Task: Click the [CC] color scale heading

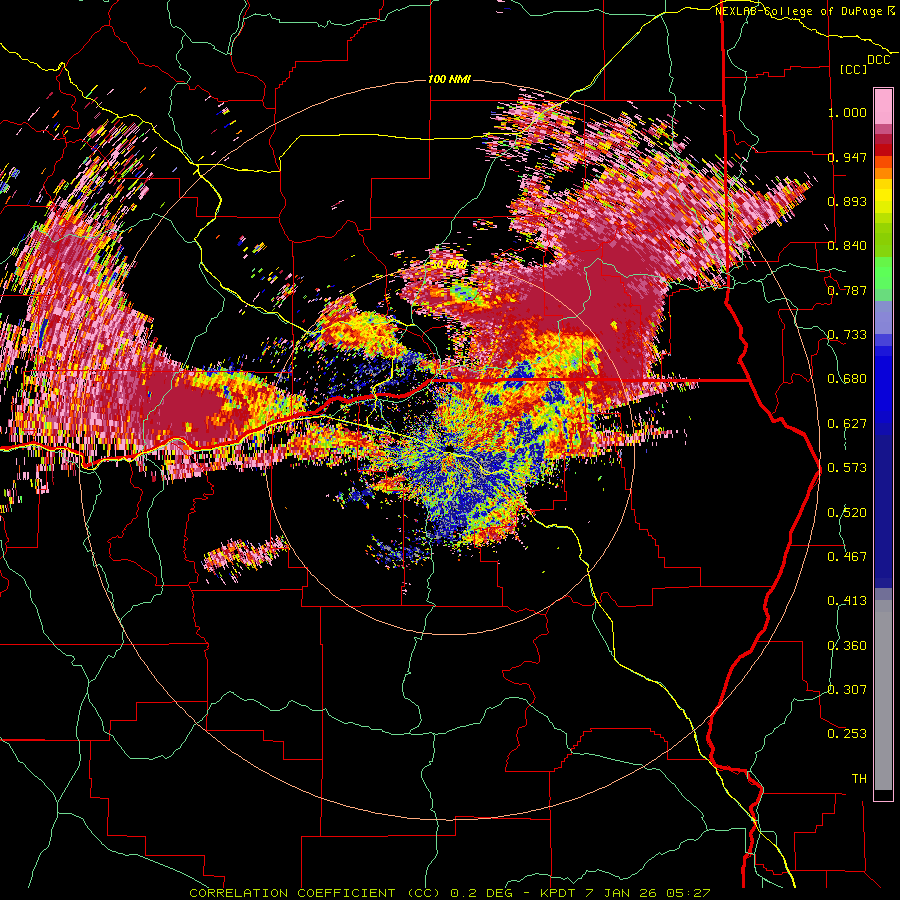Action: click(x=854, y=69)
